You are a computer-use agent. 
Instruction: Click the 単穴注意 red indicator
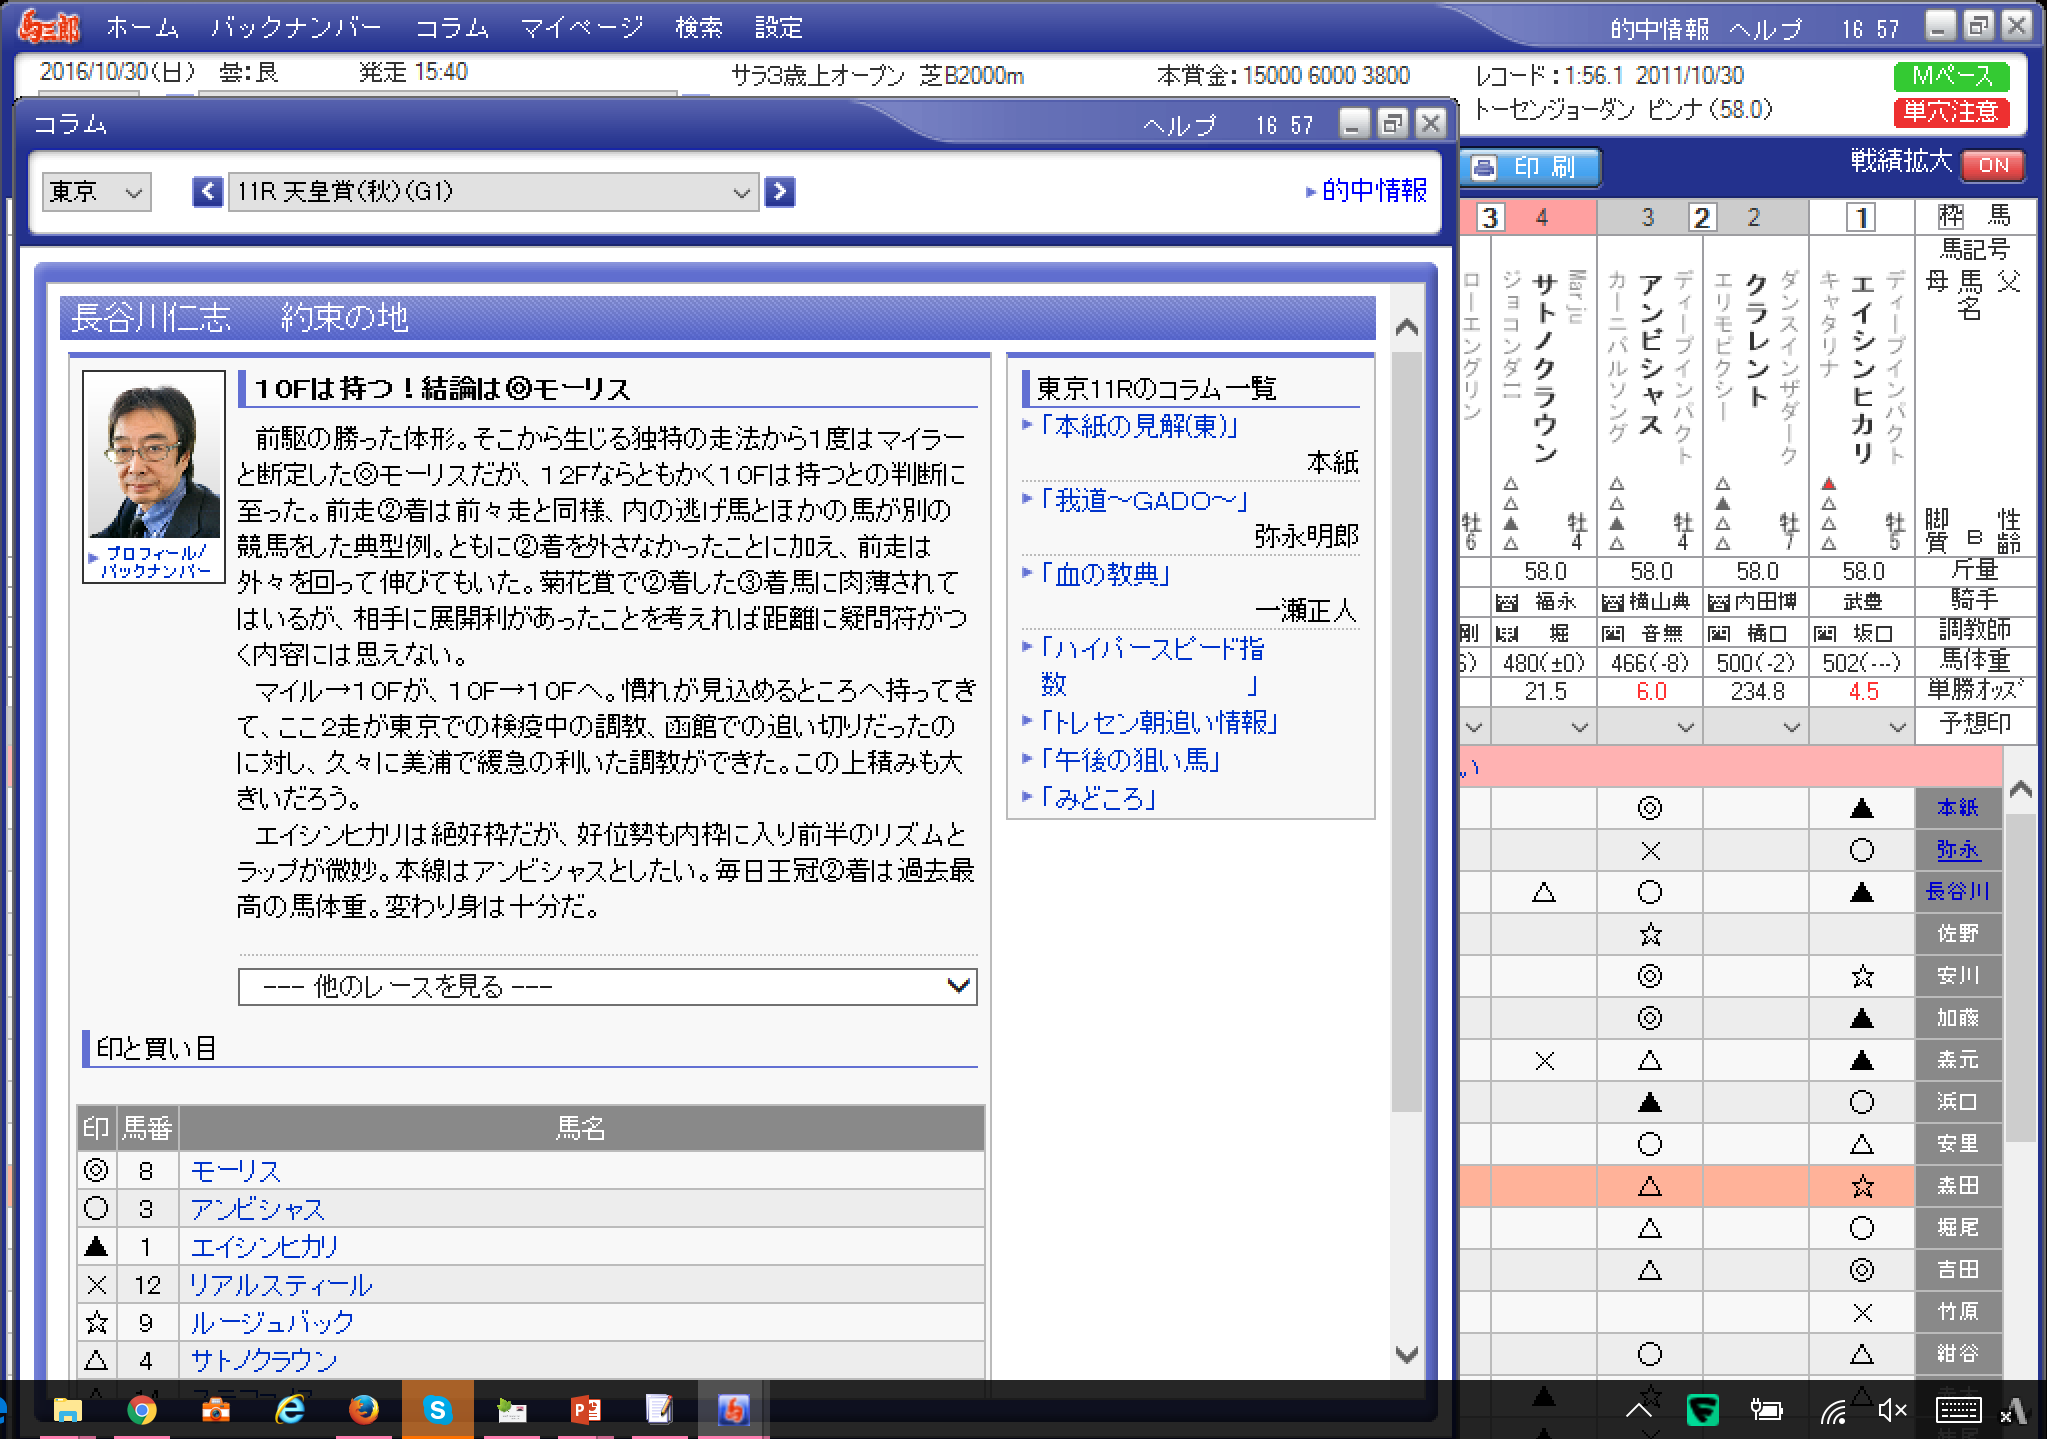pos(1951,111)
